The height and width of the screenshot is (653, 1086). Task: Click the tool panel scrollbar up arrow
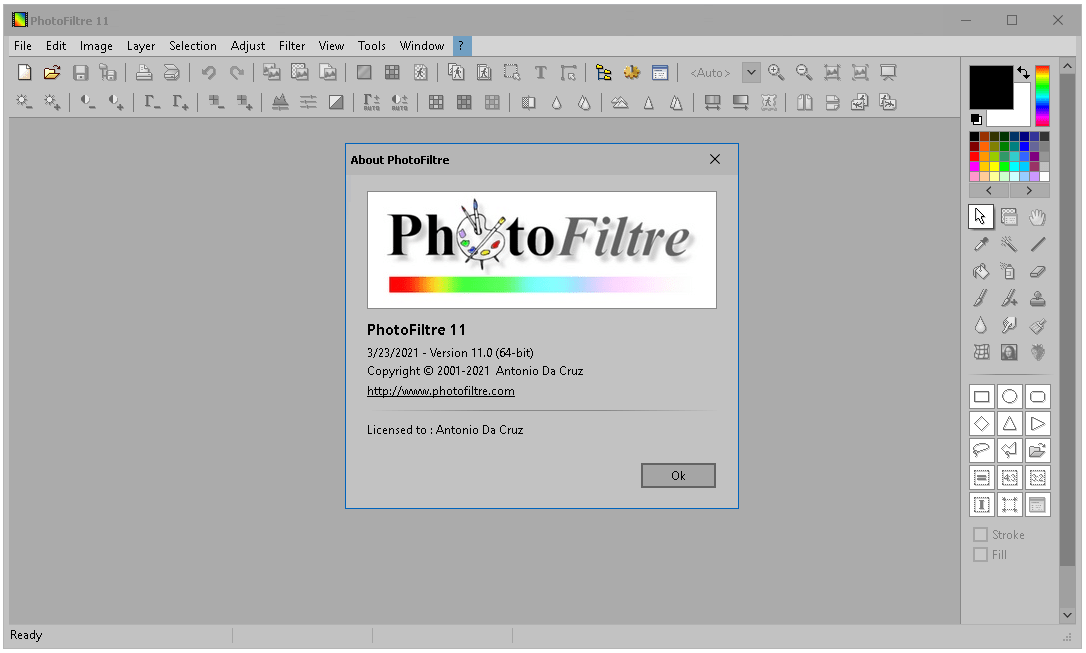(x=1067, y=66)
